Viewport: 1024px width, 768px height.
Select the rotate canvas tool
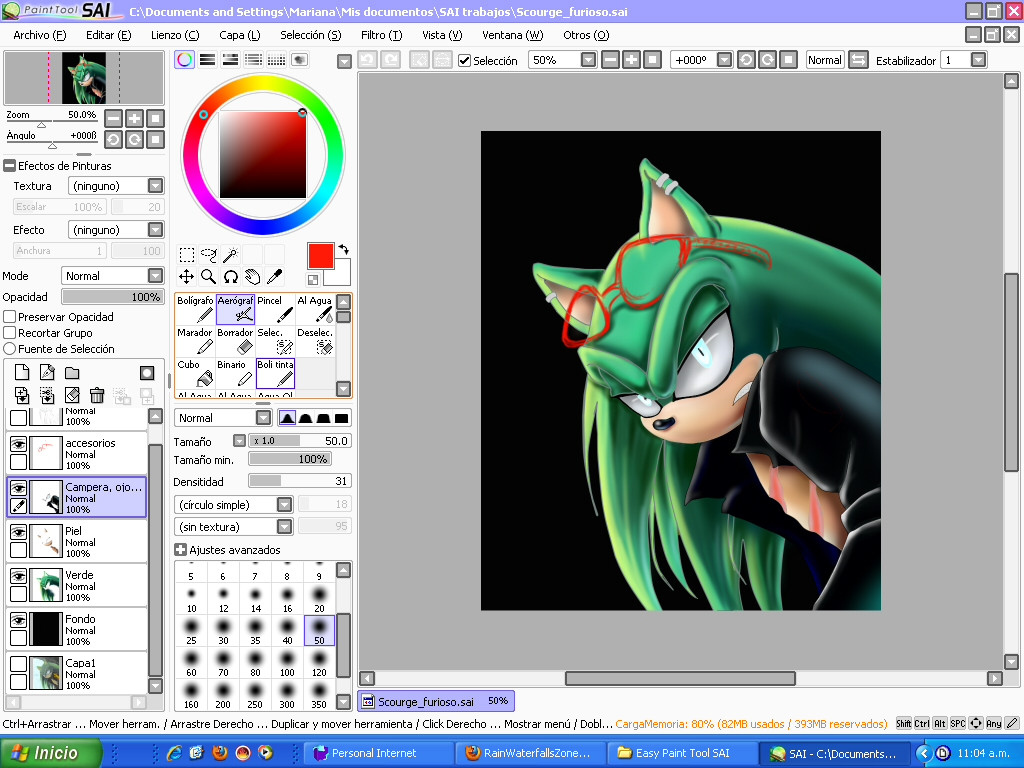231,277
